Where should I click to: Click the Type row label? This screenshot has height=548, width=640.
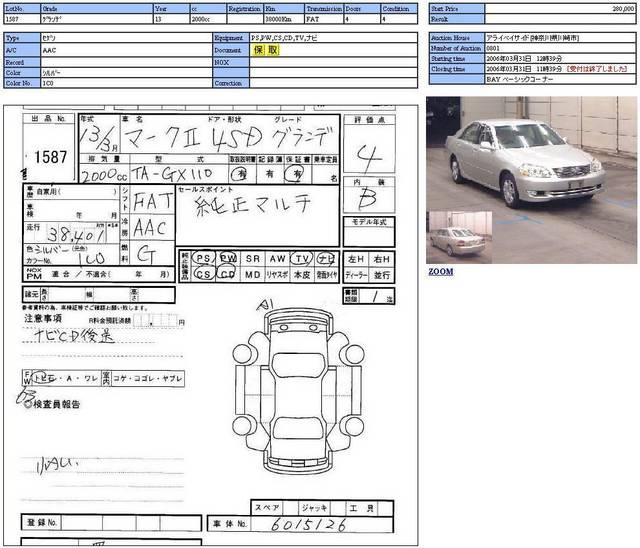pos(22,38)
